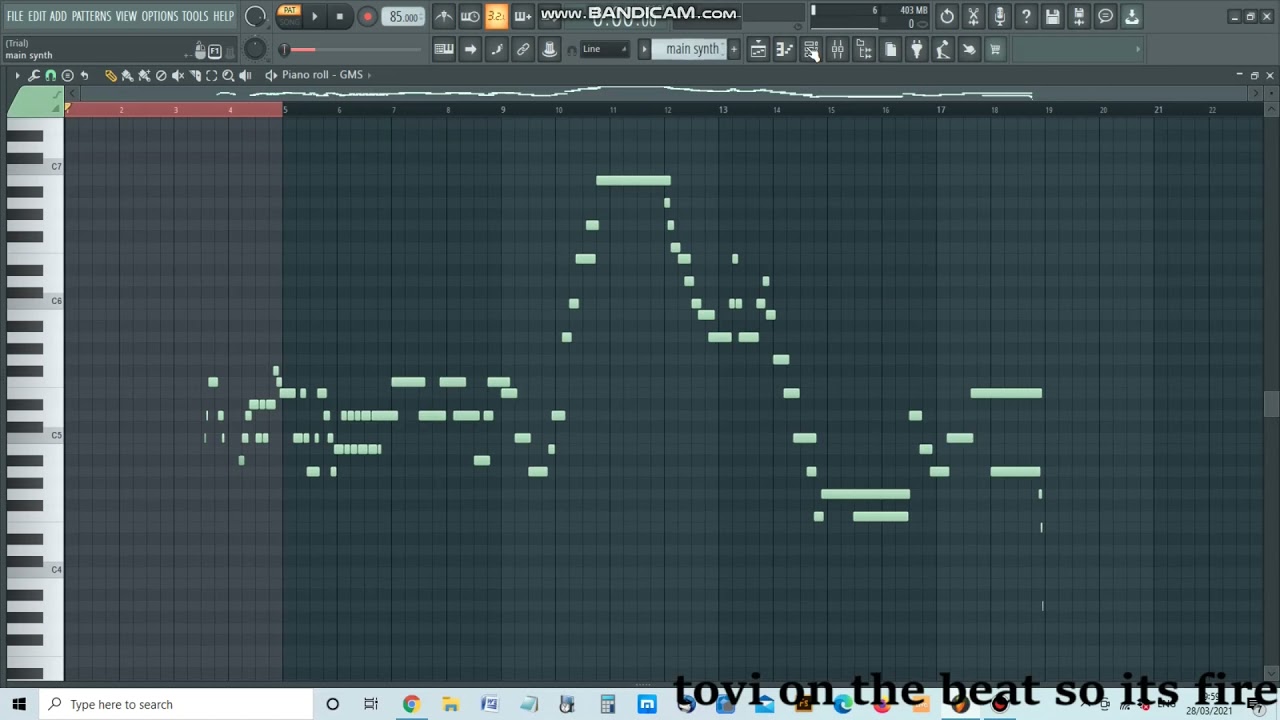Toggle the 3.2.1 countdown before recording
The height and width of the screenshot is (720, 1280).
496,16
